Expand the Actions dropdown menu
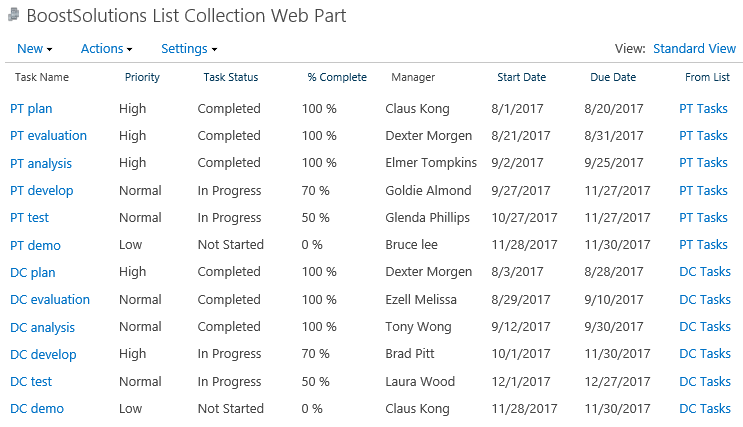 tap(107, 49)
